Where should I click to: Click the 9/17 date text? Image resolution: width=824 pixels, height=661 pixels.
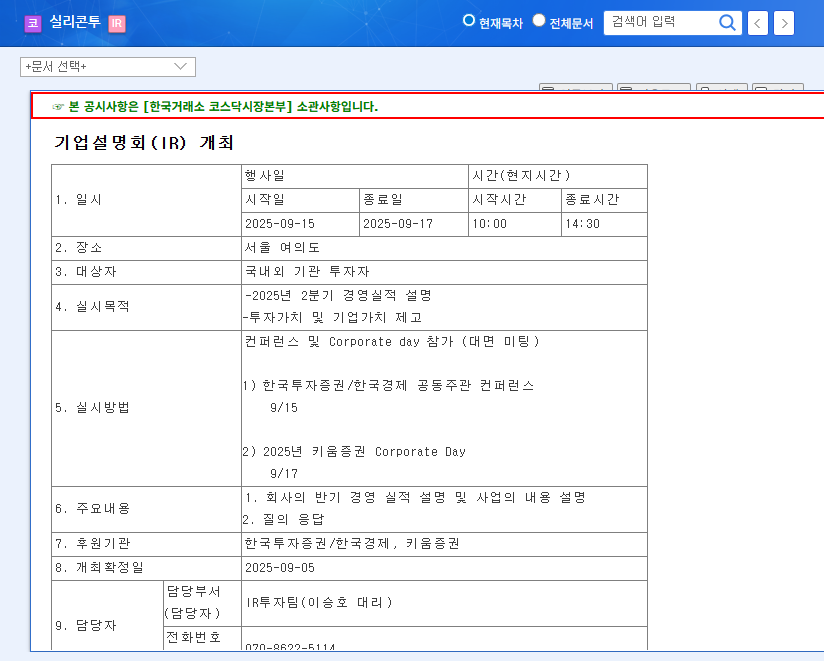284,474
